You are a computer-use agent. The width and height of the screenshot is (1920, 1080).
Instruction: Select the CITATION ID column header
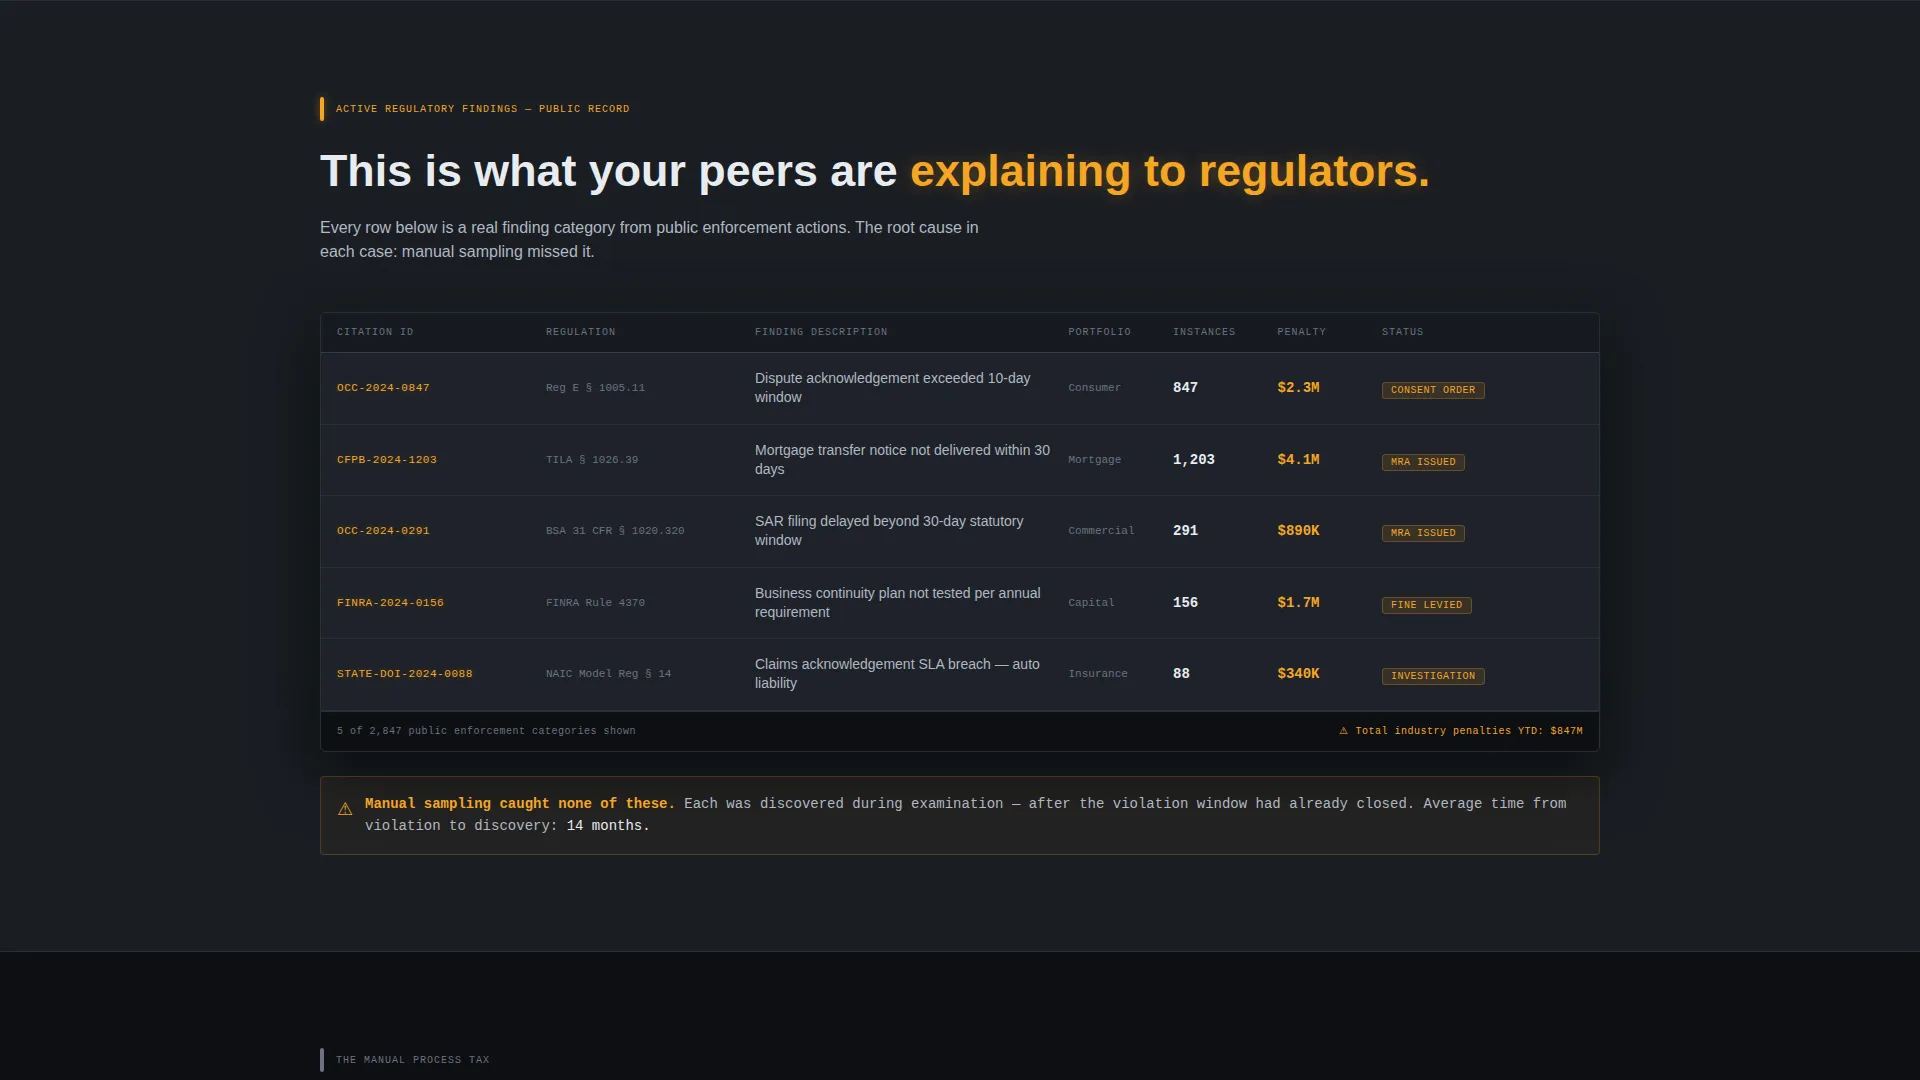click(375, 332)
